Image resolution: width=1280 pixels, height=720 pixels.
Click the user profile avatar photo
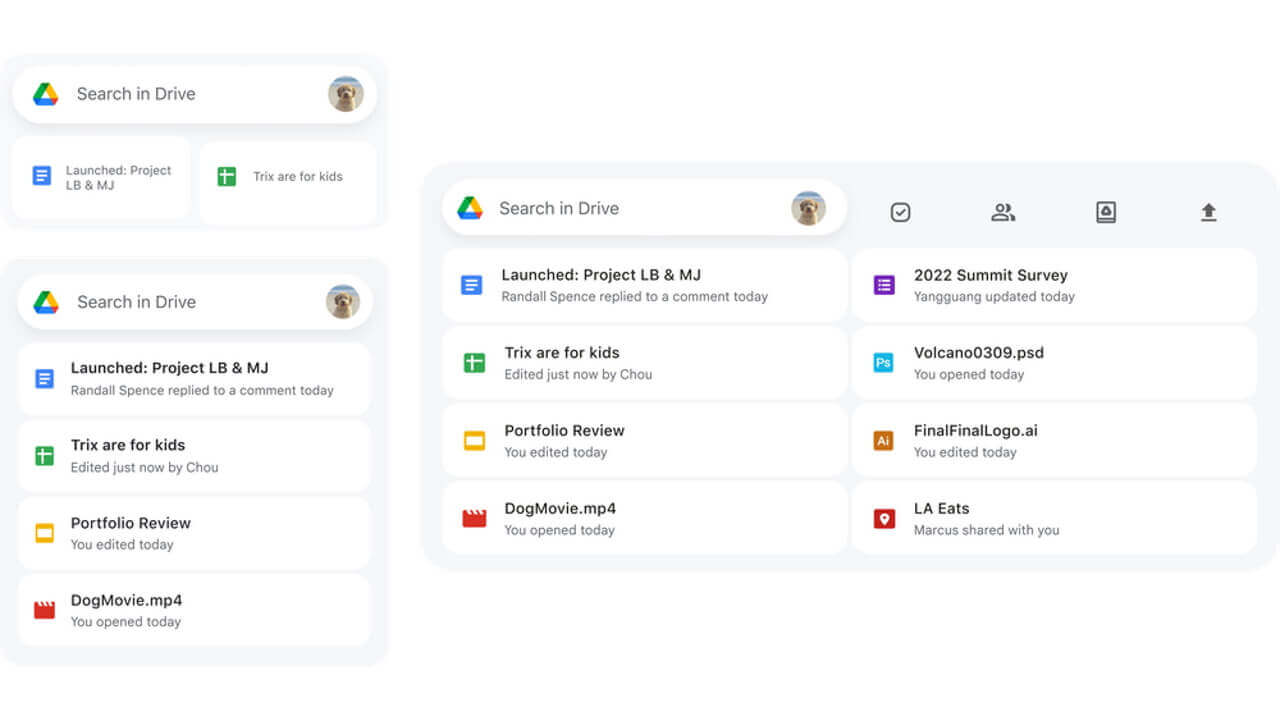click(808, 207)
